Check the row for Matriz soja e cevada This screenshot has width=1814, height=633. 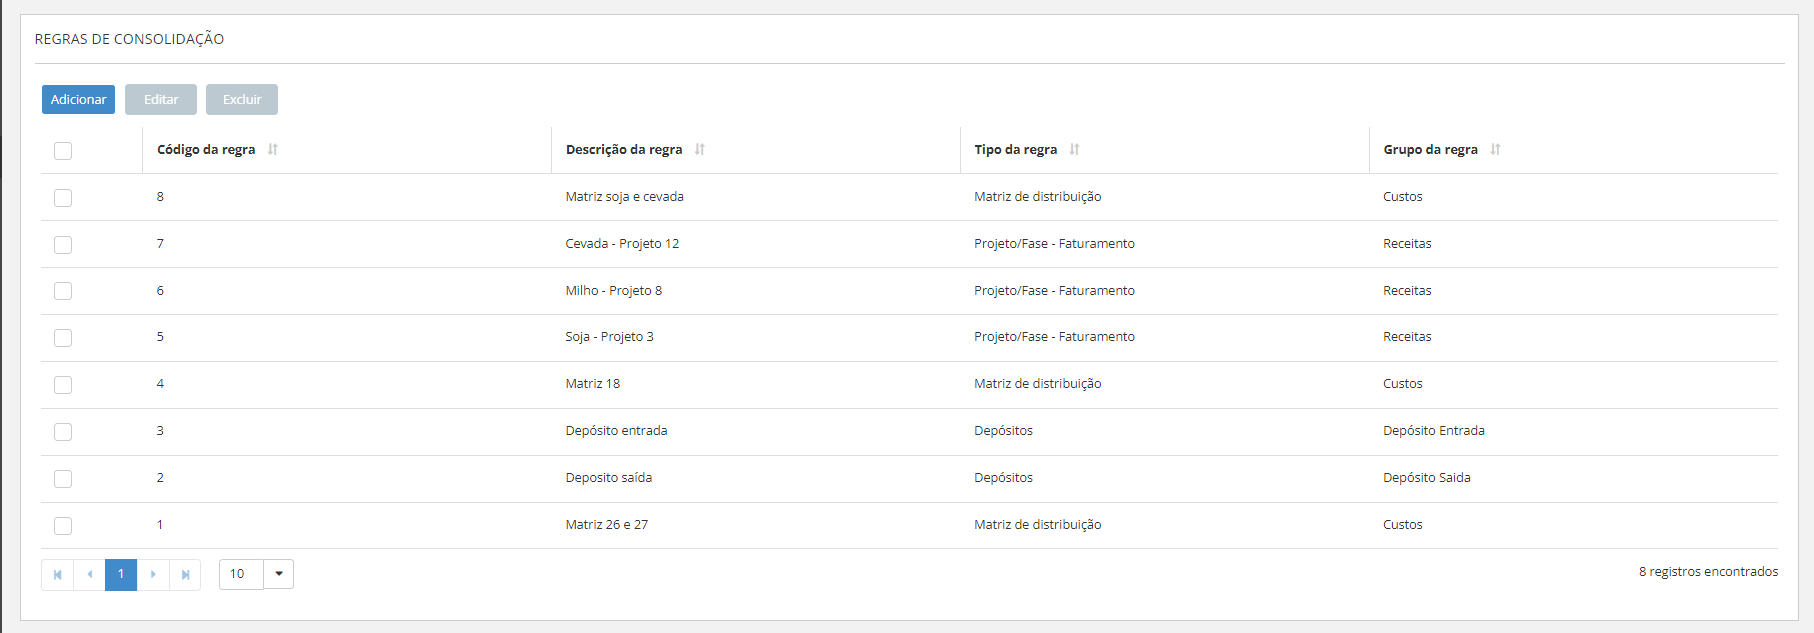(x=63, y=198)
